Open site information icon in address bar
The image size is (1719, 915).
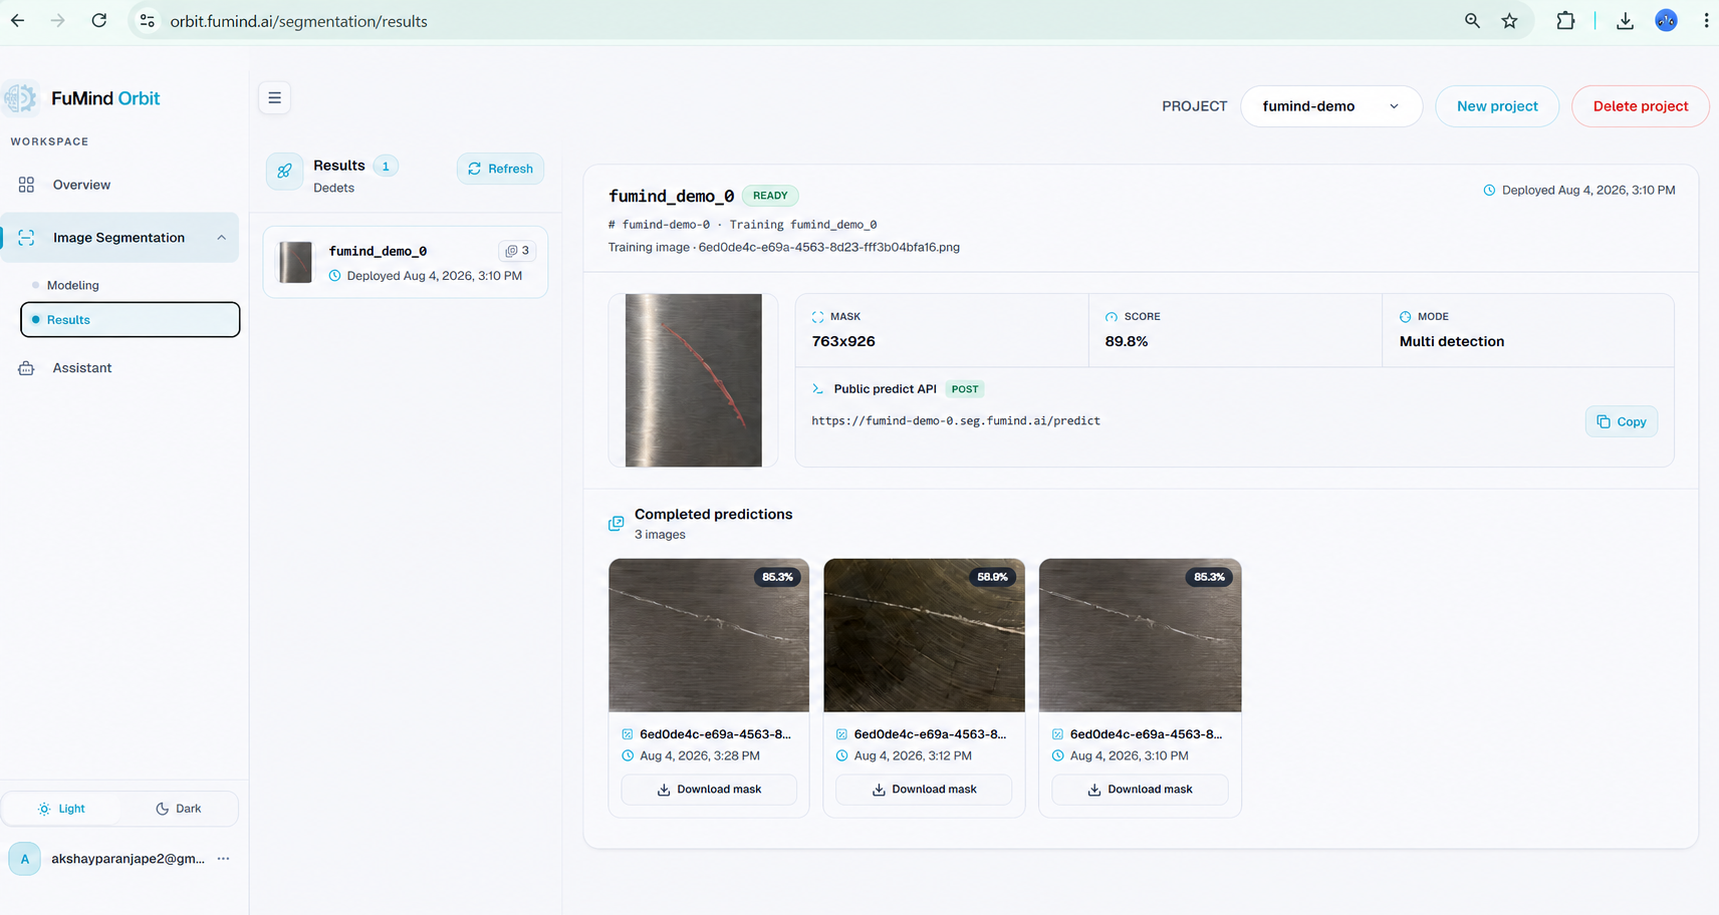coord(147,20)
